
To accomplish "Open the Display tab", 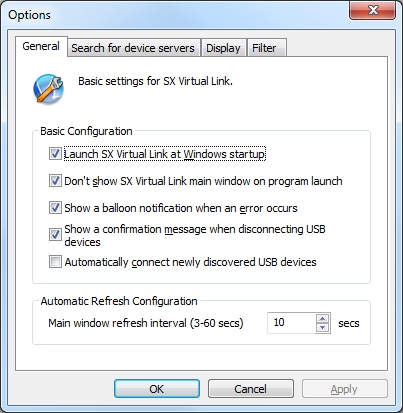I will click(x=223, y=48).
